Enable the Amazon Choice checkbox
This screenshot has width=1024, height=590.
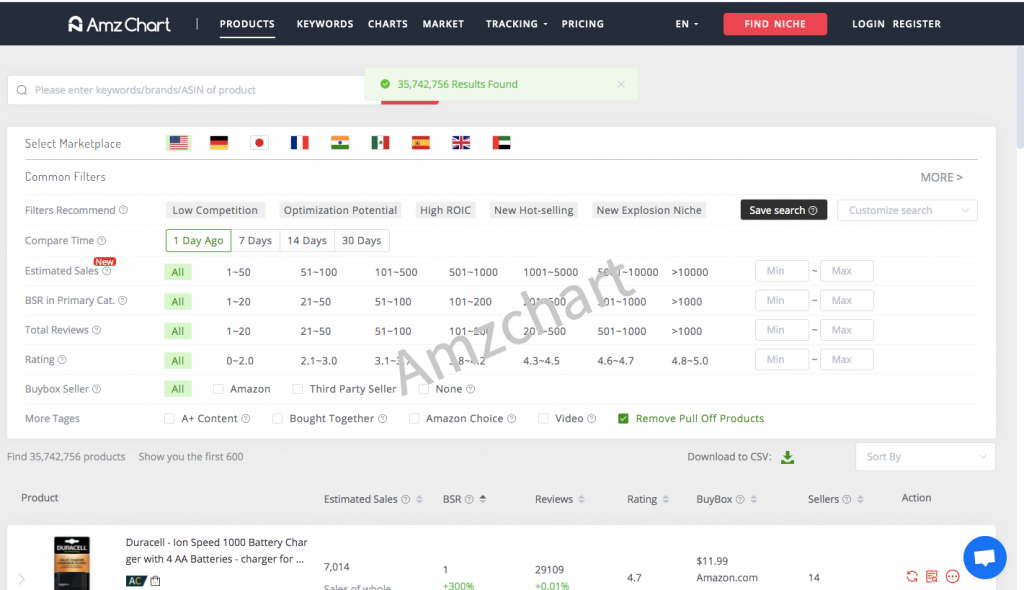coord(414,418)
